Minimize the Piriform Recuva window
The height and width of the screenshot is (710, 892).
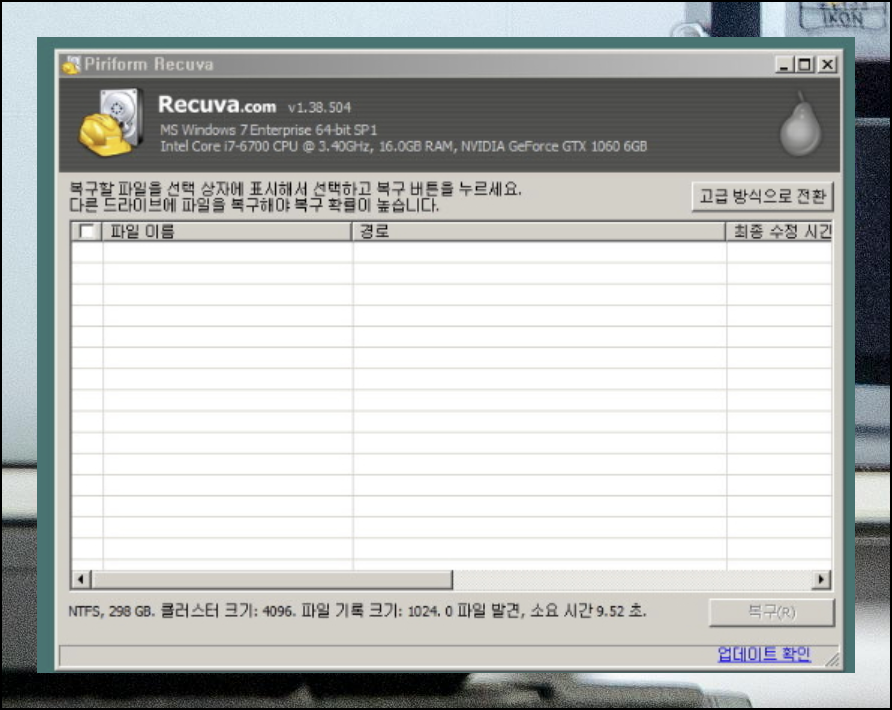click(x=784, y=65)
